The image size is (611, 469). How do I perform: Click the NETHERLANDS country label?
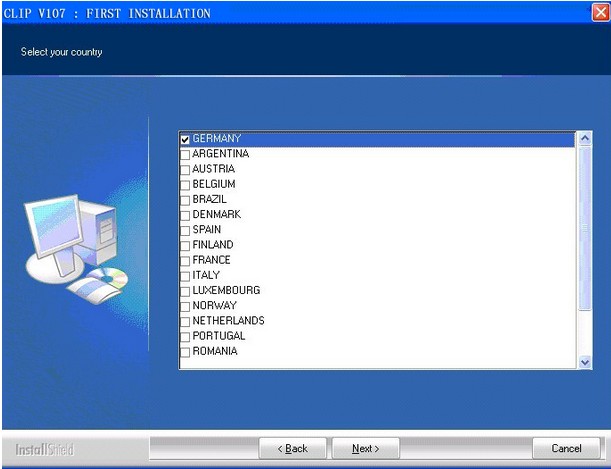pos(228,321)
